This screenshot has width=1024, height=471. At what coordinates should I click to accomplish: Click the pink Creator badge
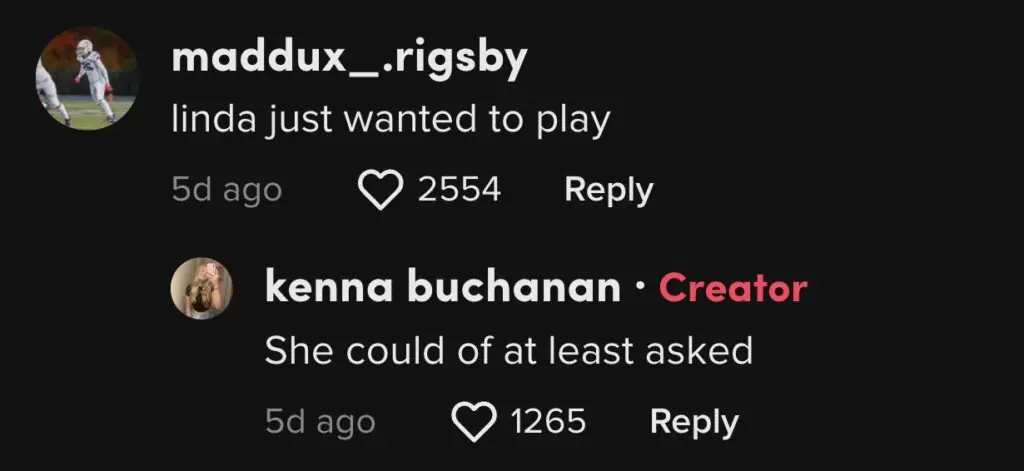point(733,288)
